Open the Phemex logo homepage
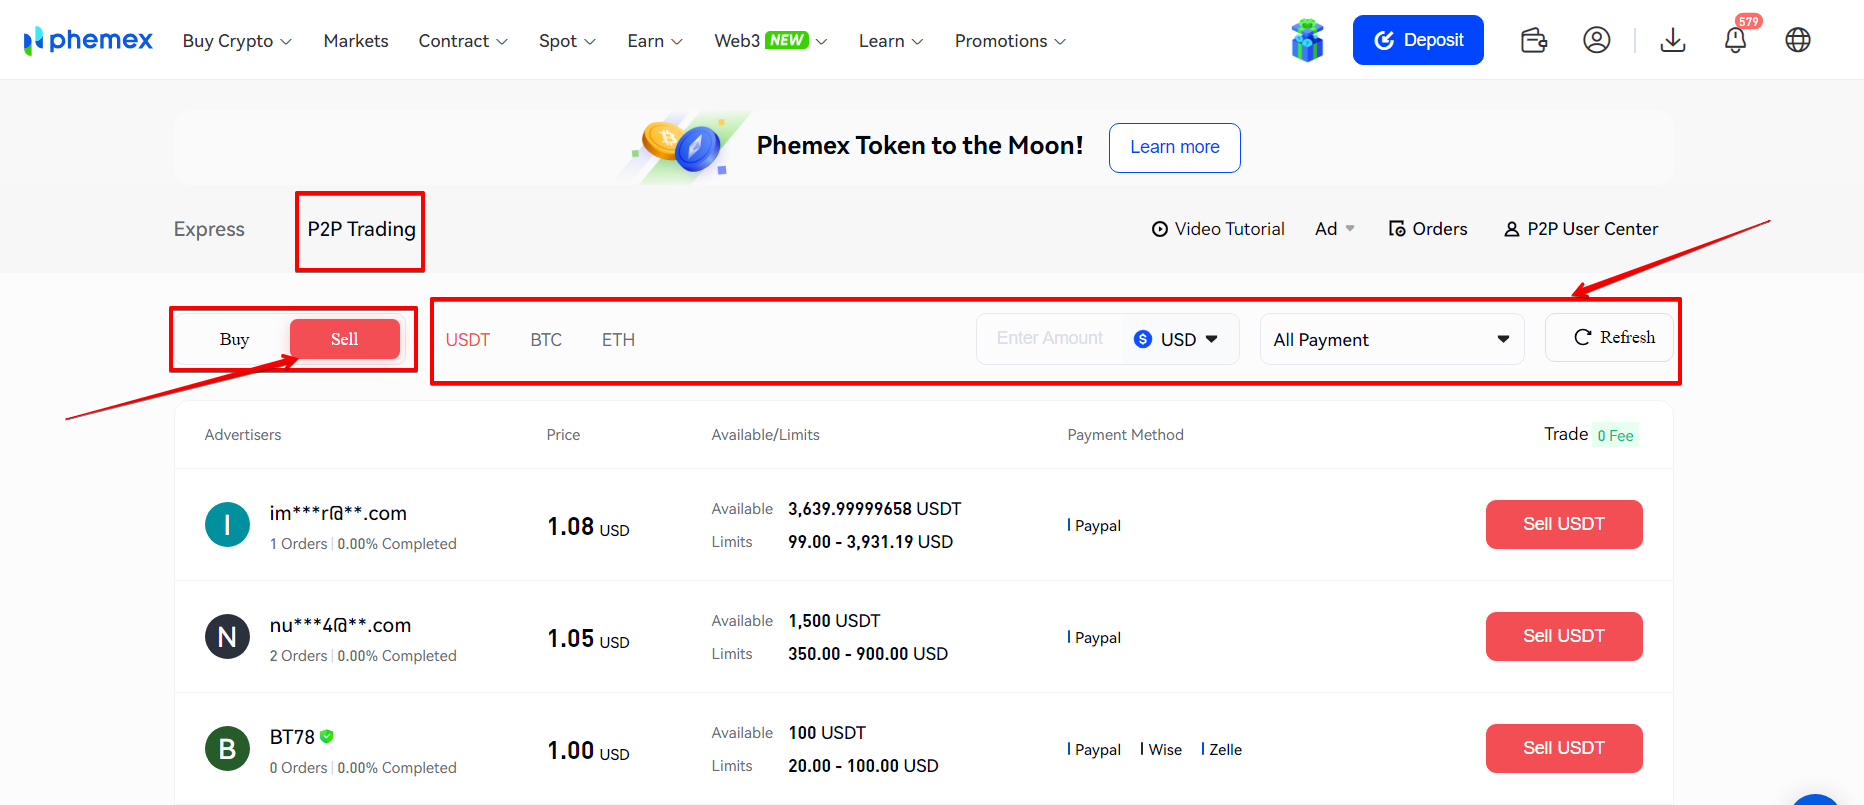Viewport: 1864px width, 805px height. tap(88, 40)
